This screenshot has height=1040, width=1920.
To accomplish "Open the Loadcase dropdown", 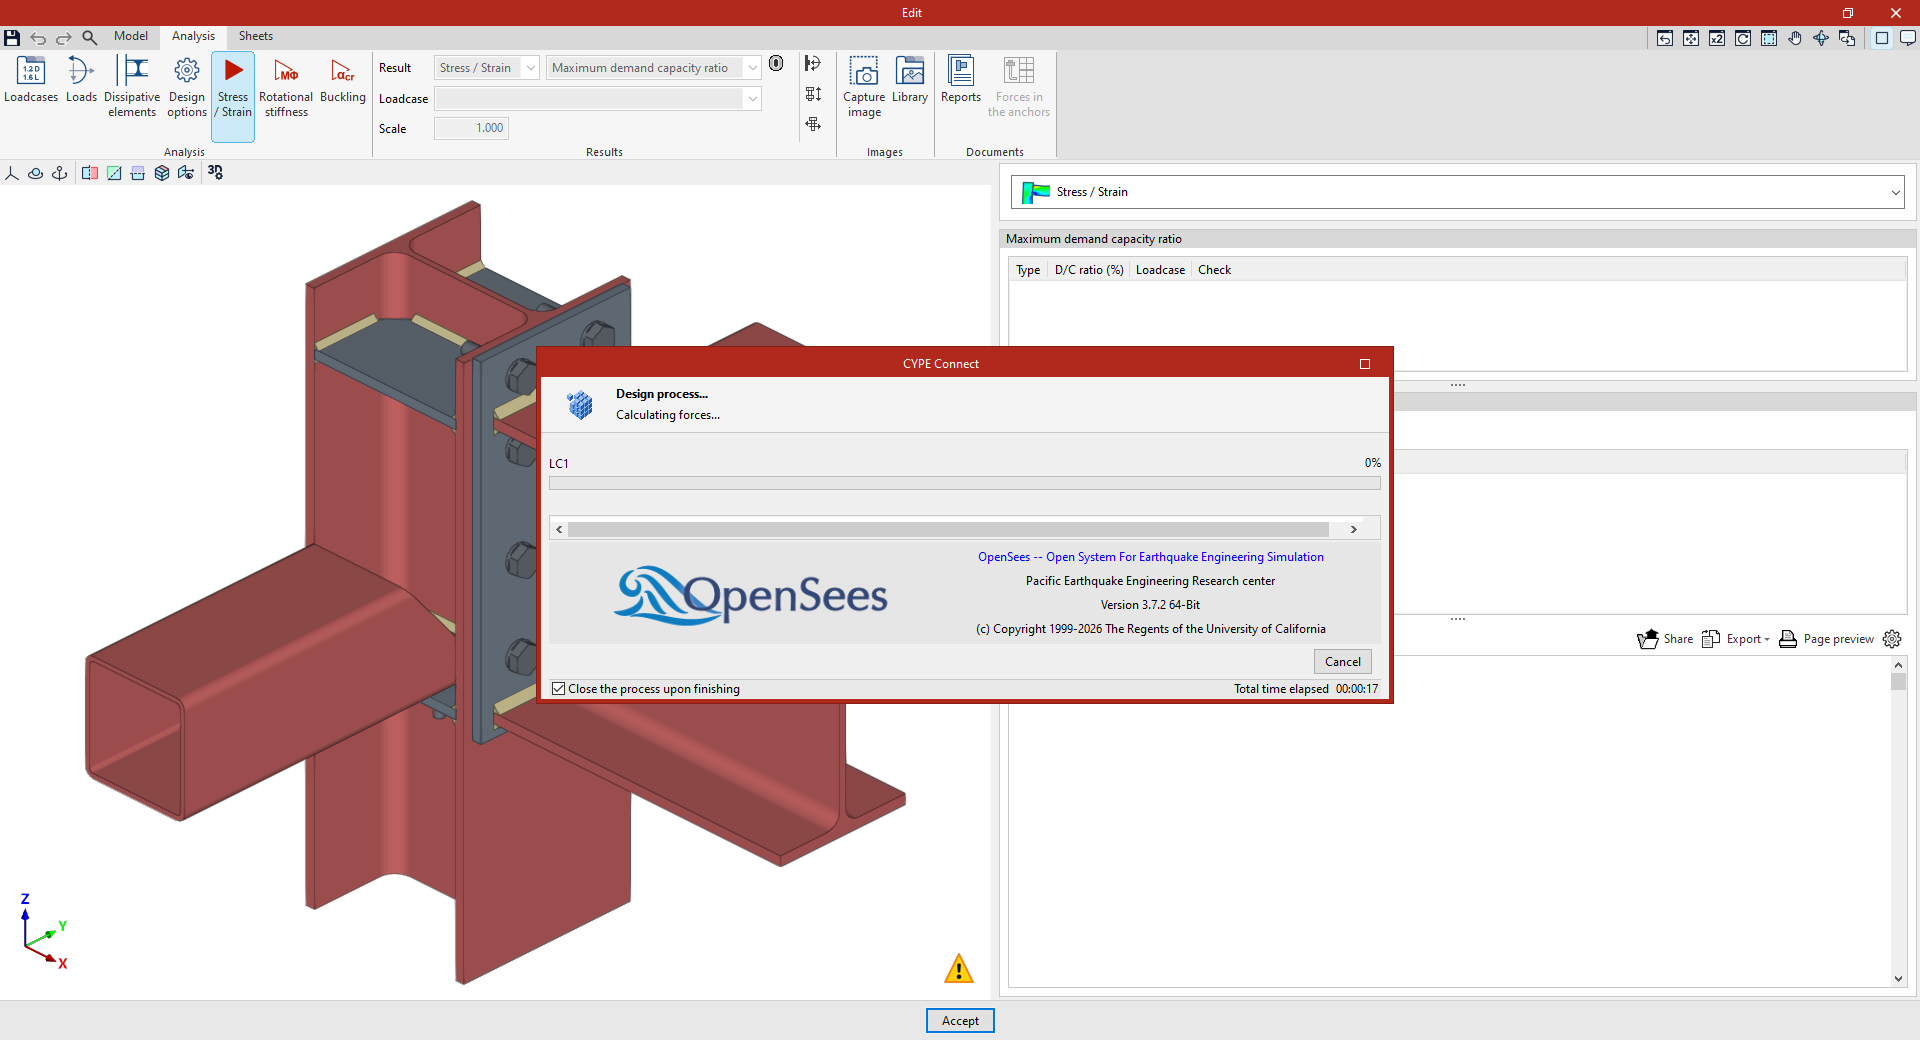I will point(598,98).
